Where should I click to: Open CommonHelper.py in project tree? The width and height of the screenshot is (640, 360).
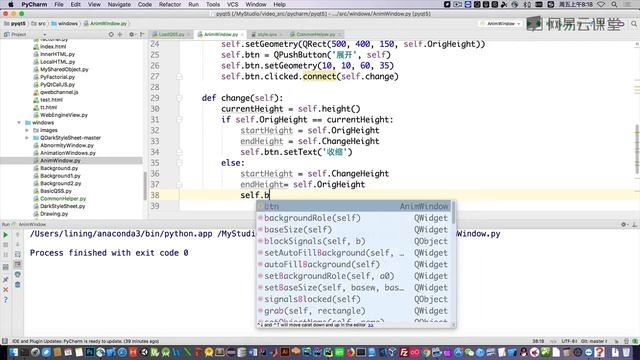pos(63,199)
